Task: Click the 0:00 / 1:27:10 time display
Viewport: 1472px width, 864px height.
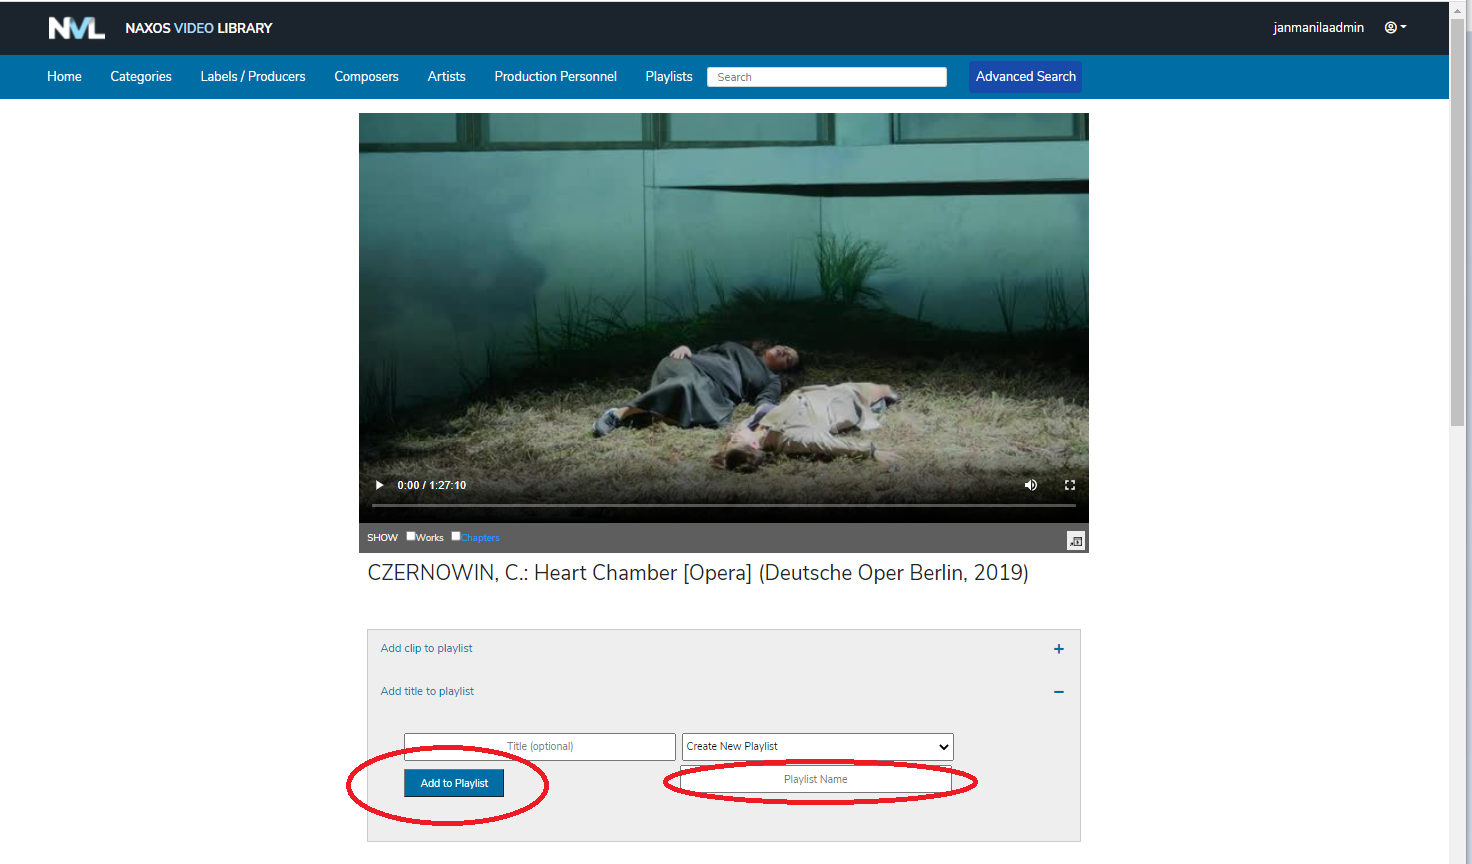Action: tap(432, 485)
